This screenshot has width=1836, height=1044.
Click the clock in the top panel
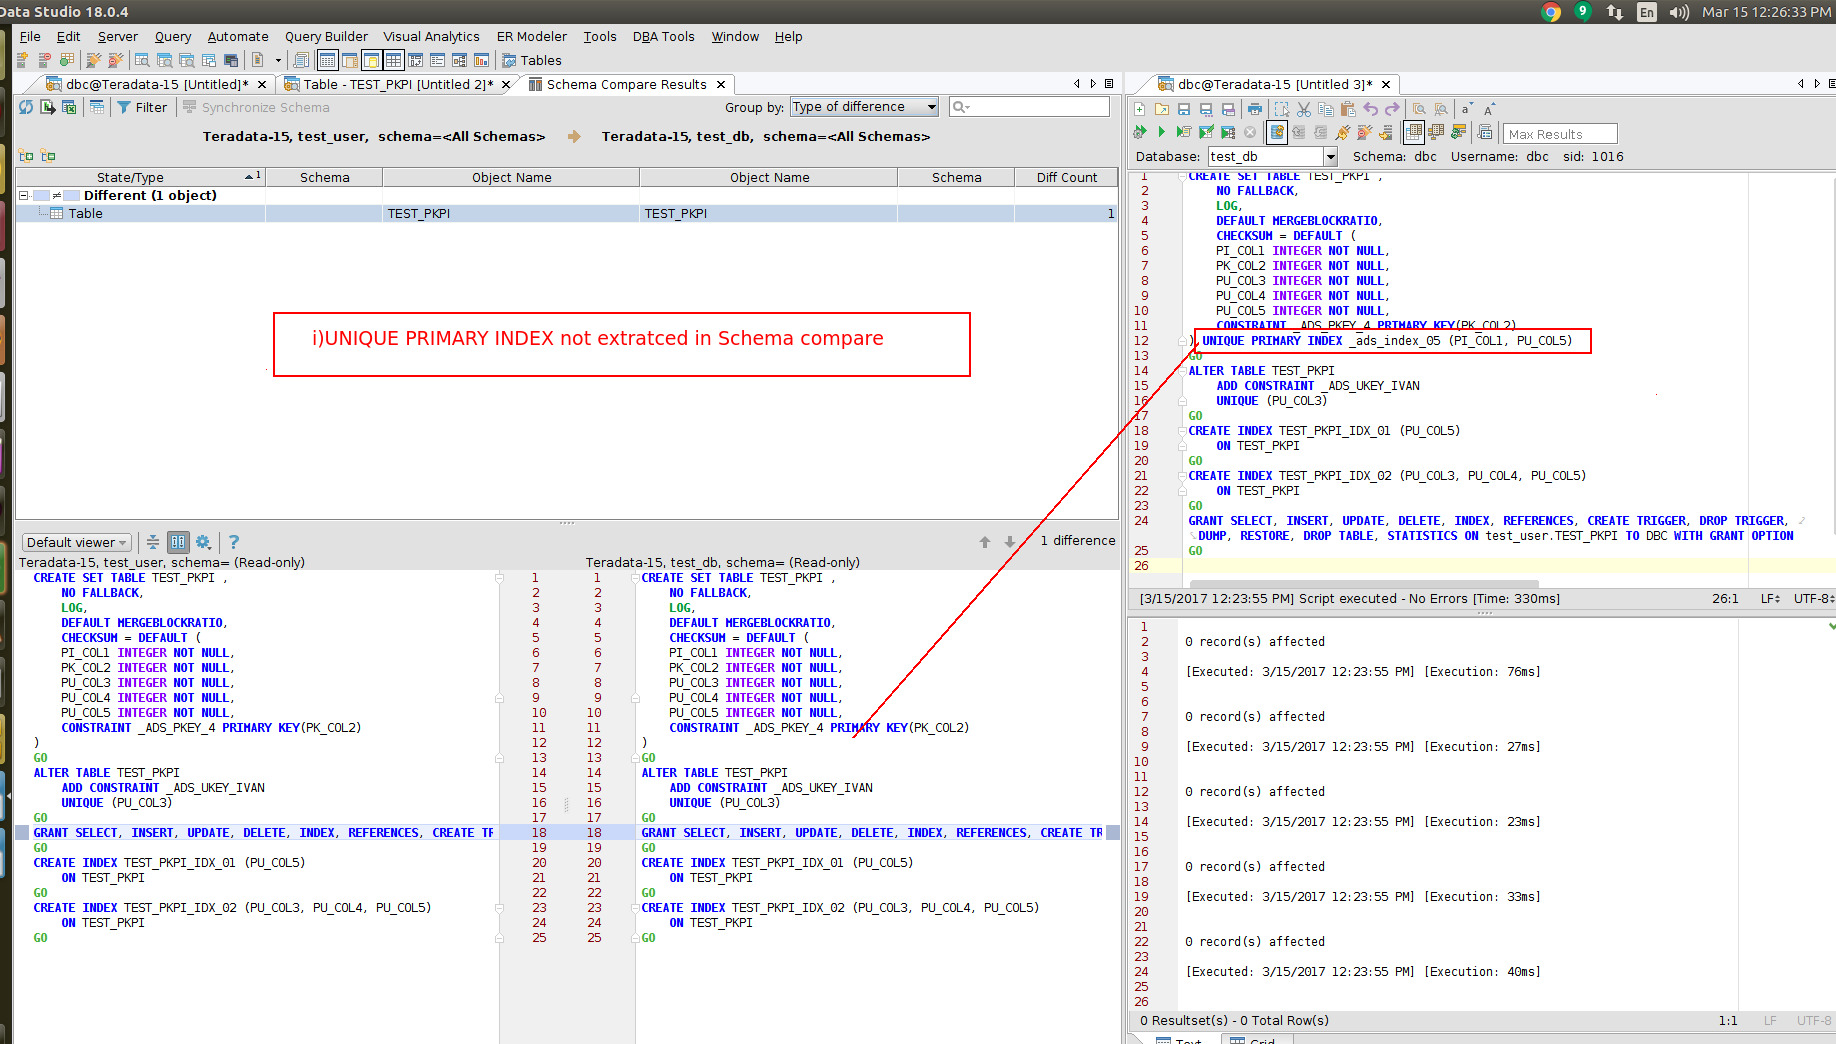click(1767, 12)
